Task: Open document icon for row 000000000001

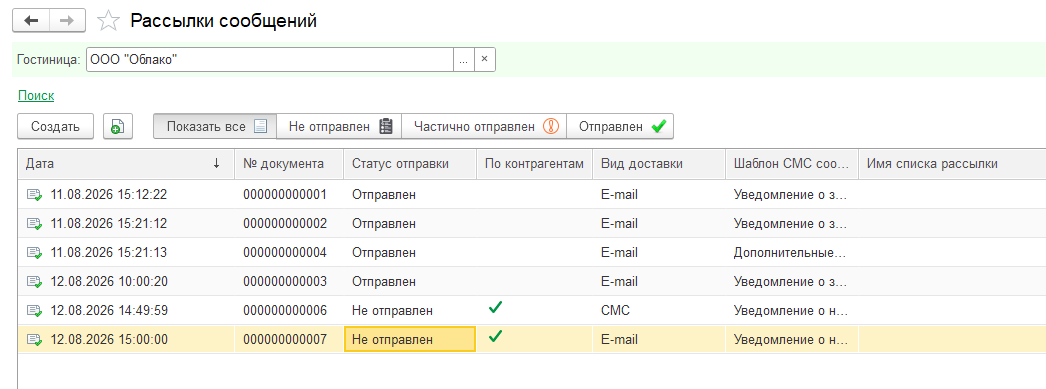Action: click(33, 195)
